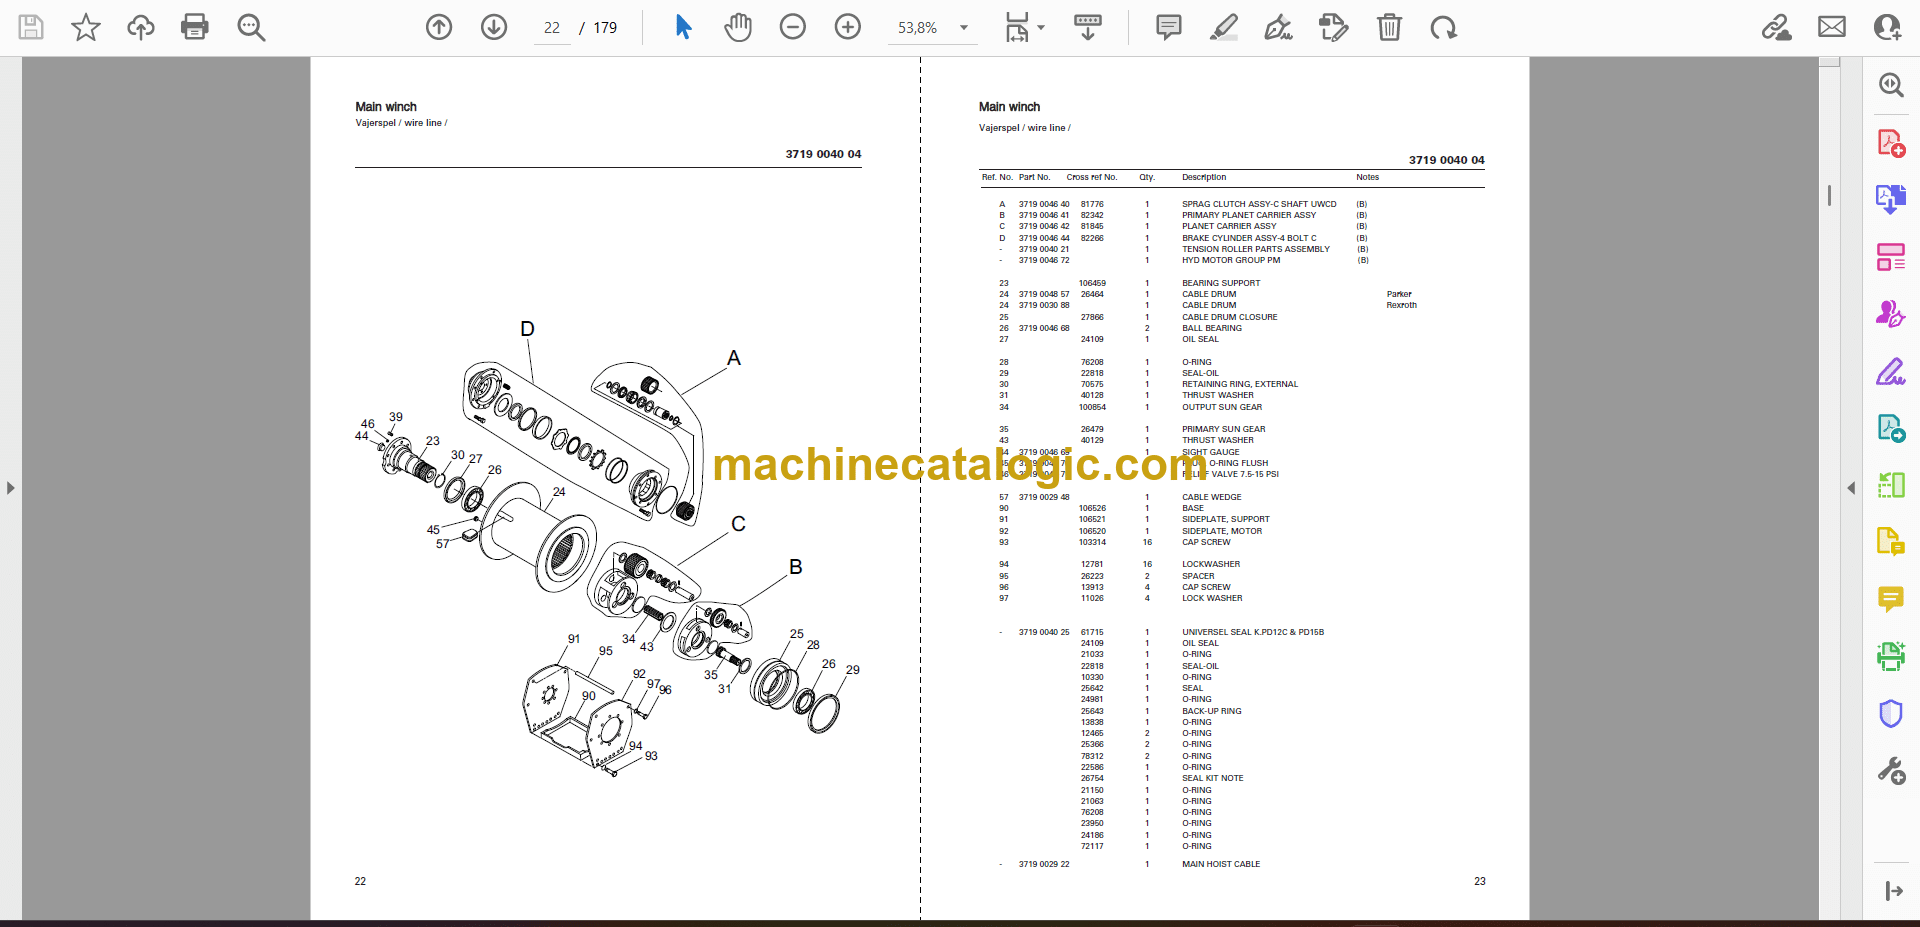This screenshot has height=927, width=1920.
Task: Open the stamp tool
Action: [1333, 27]
